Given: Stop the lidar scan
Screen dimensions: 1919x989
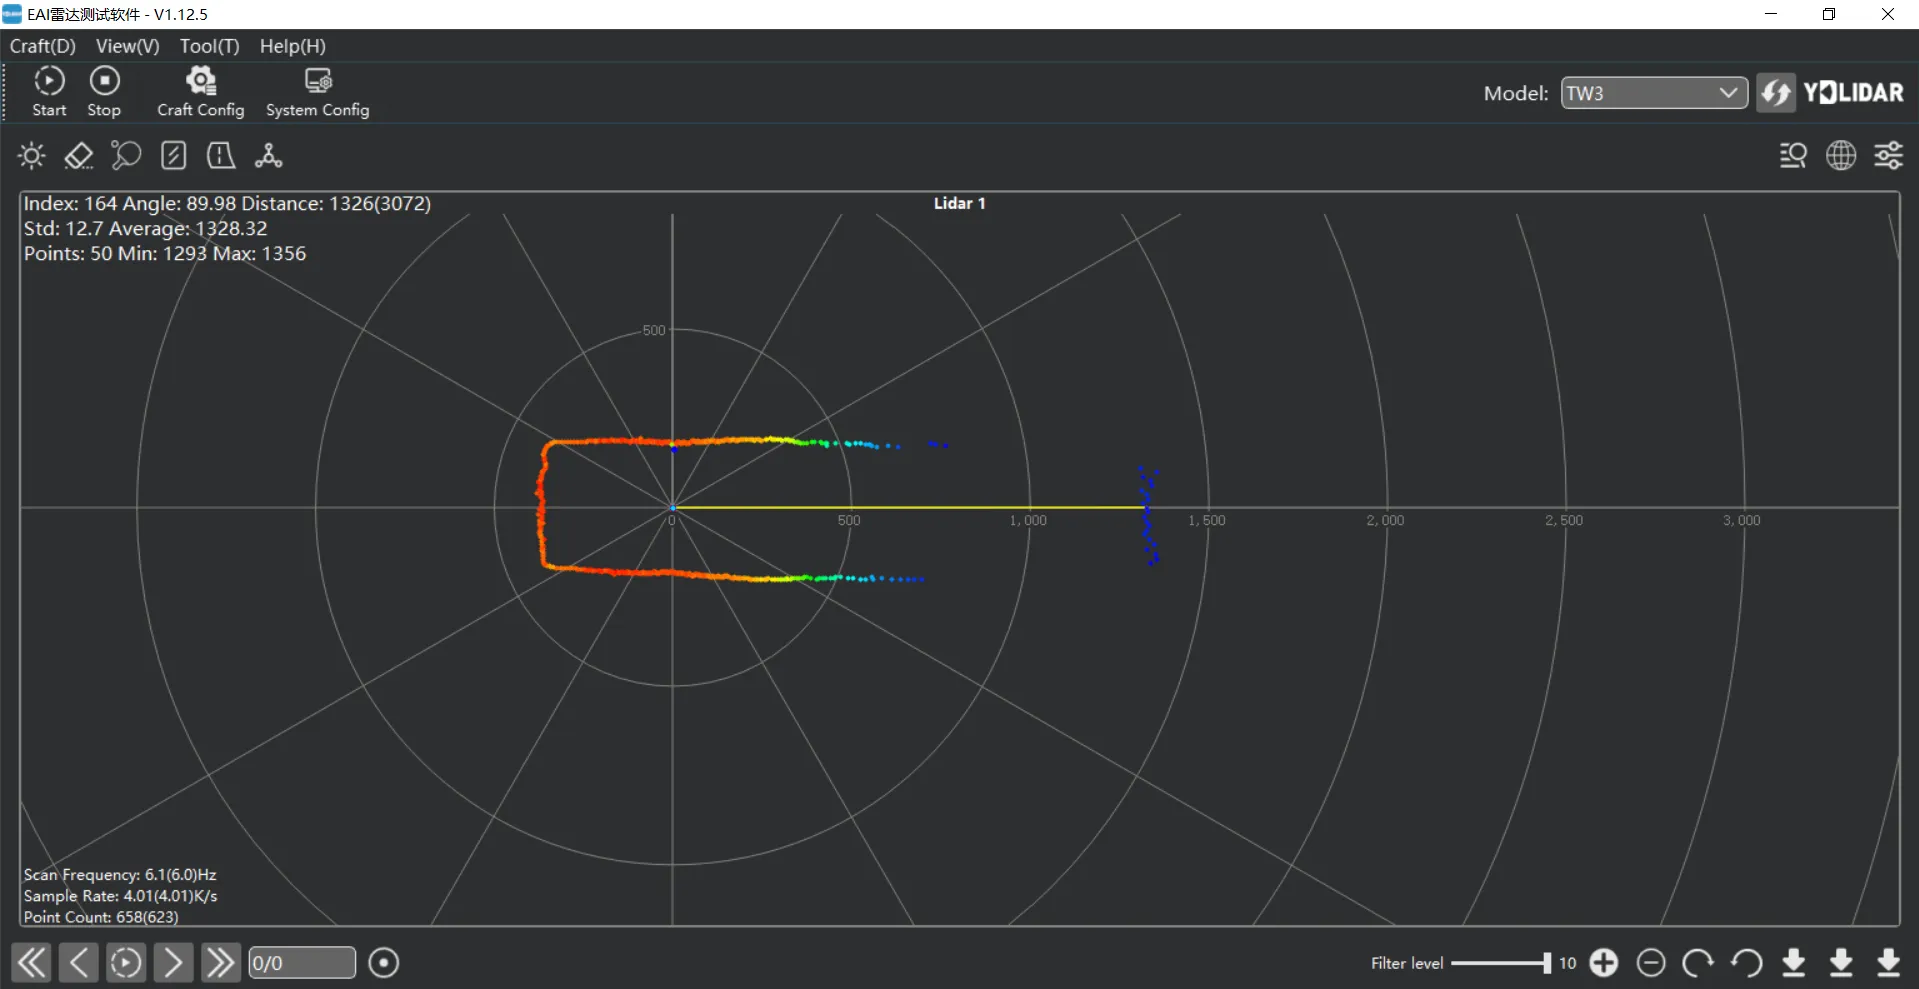Looking at the screenshot, I should coord(104,92).
